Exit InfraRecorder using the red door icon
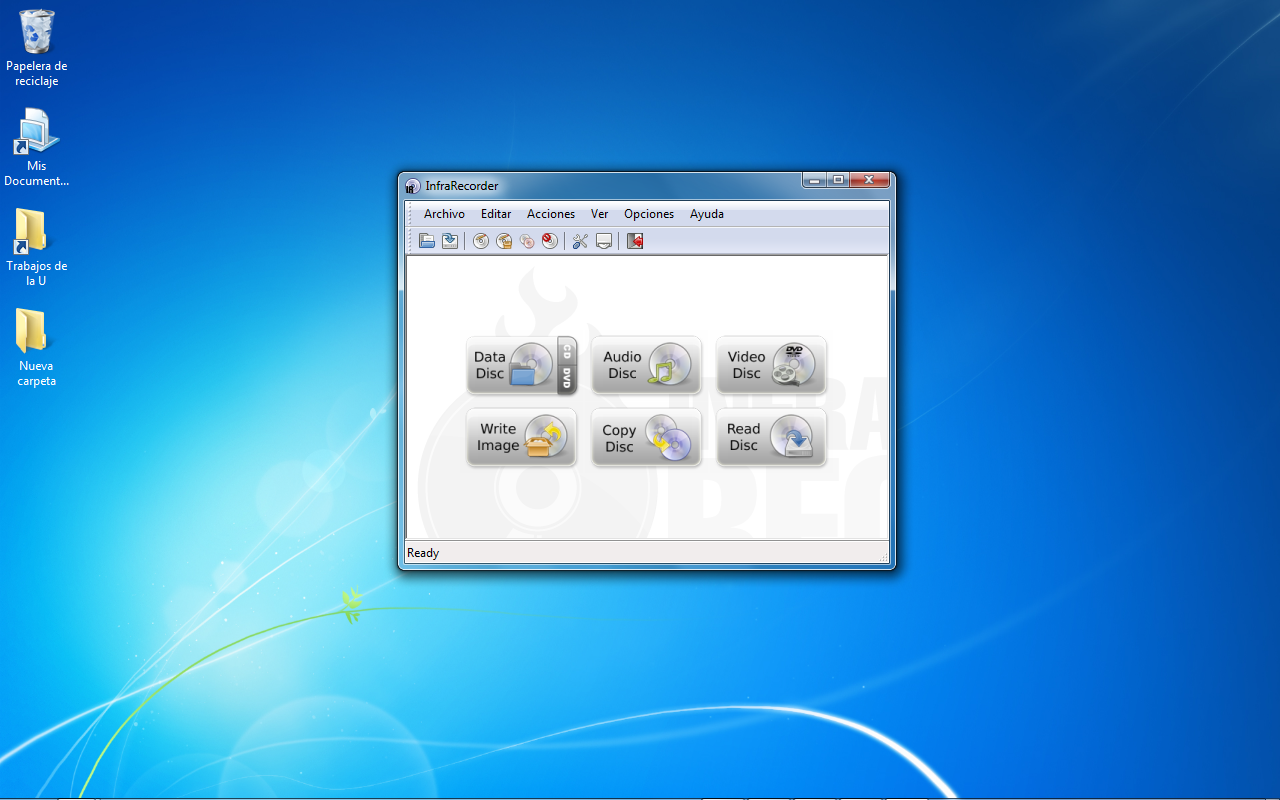1280x800 pixels. (x=634, y=241)
